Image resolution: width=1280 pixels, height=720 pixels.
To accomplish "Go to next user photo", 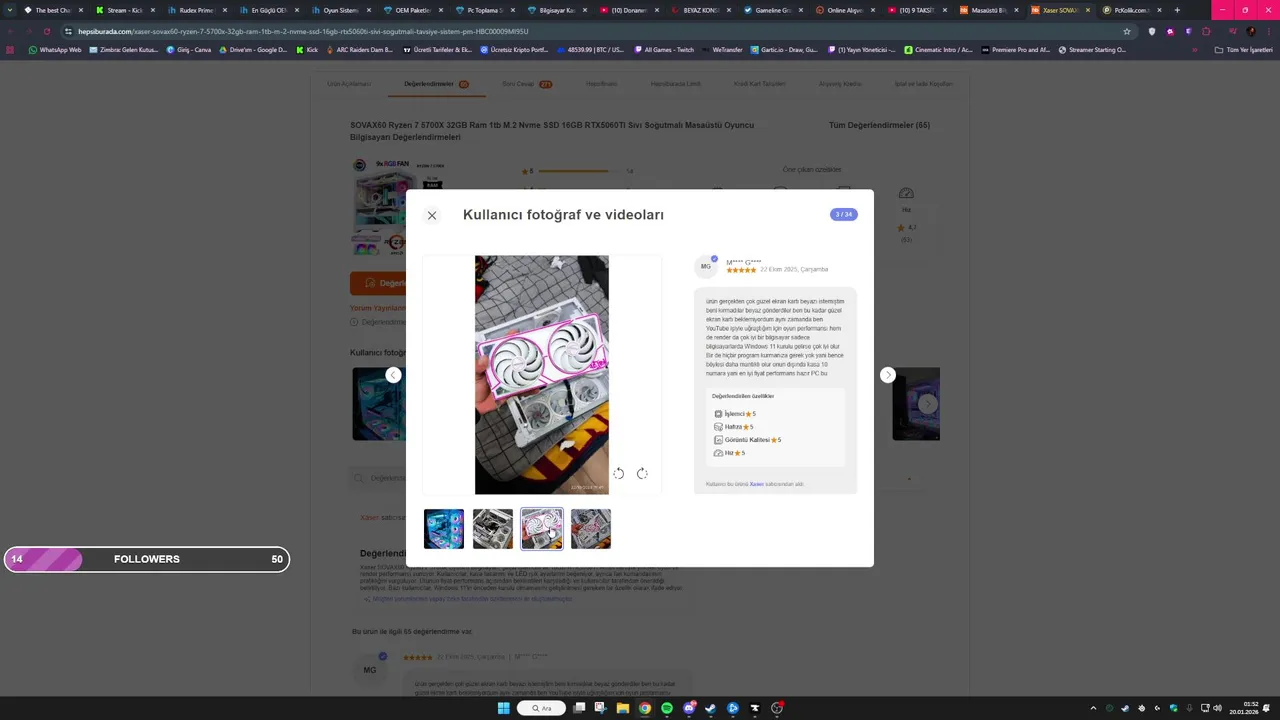I will point(887,375).
